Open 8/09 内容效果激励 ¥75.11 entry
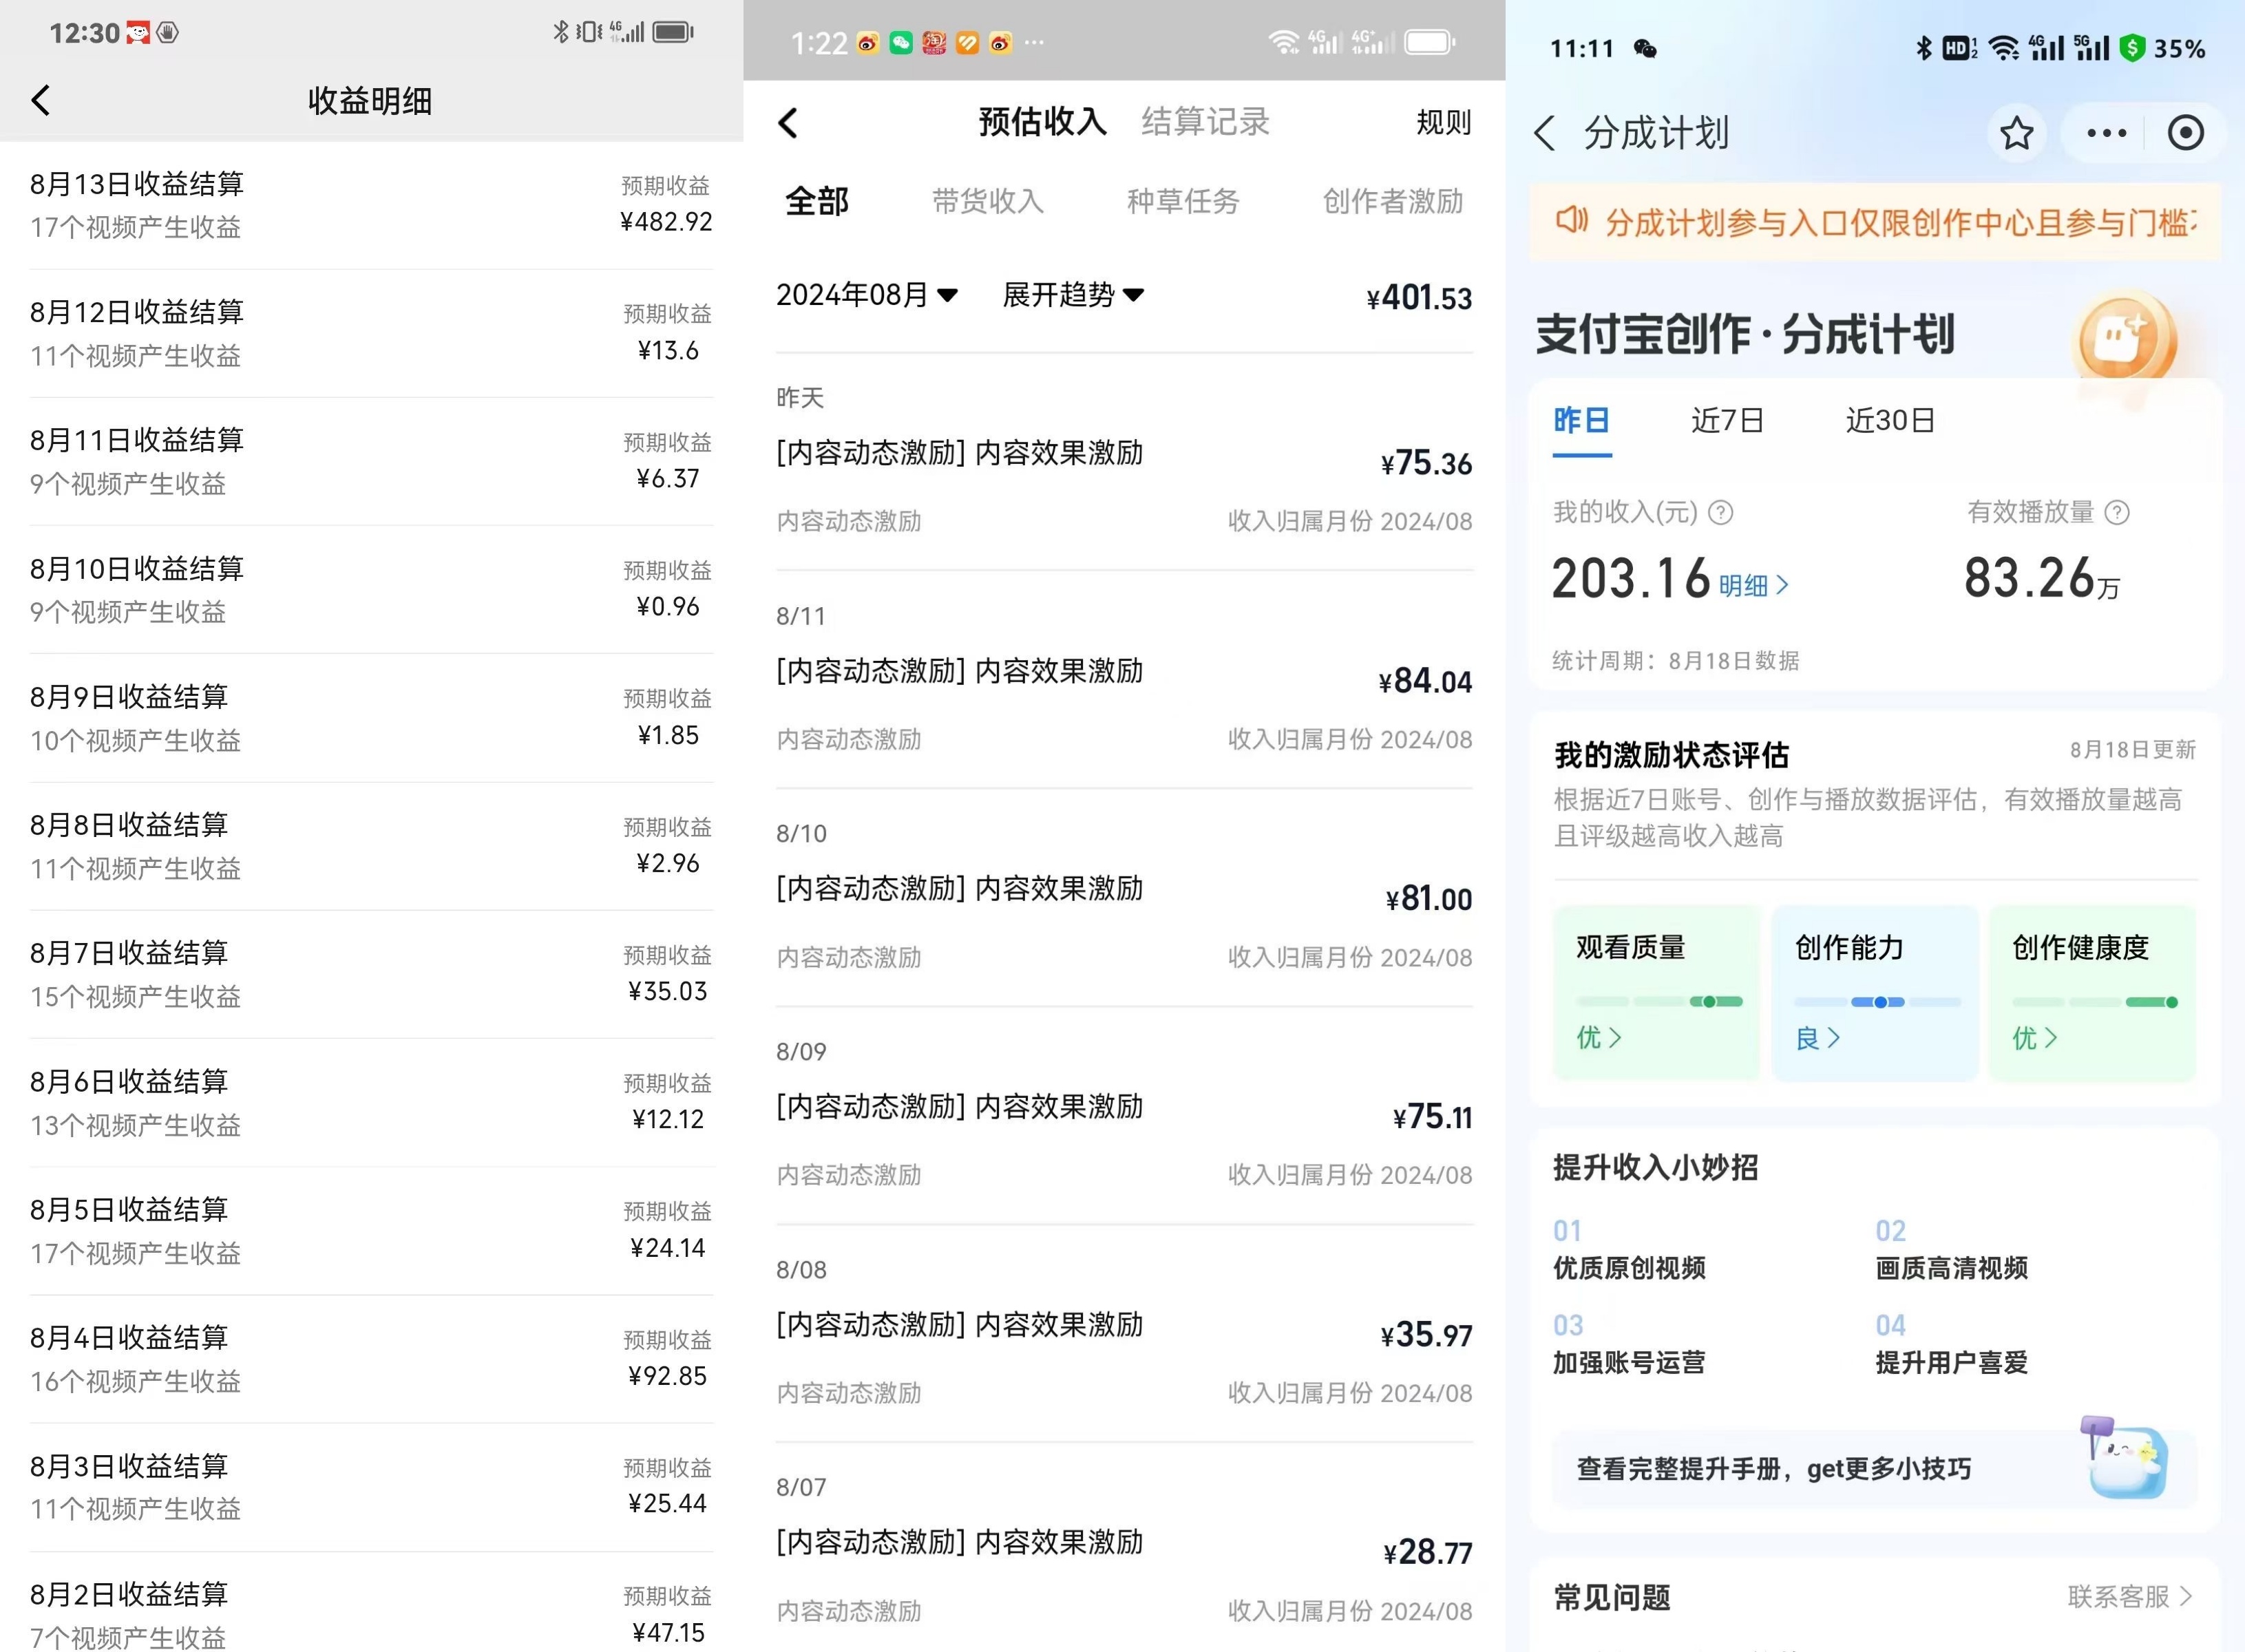The height and width of the screenshot is (1652, 2245). (1124, 1116)
